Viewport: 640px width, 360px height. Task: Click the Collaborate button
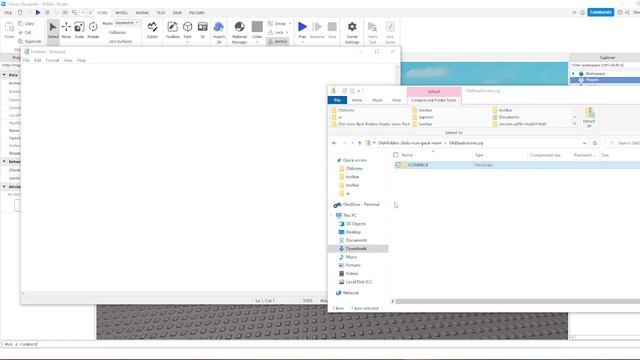coord(600,12)
